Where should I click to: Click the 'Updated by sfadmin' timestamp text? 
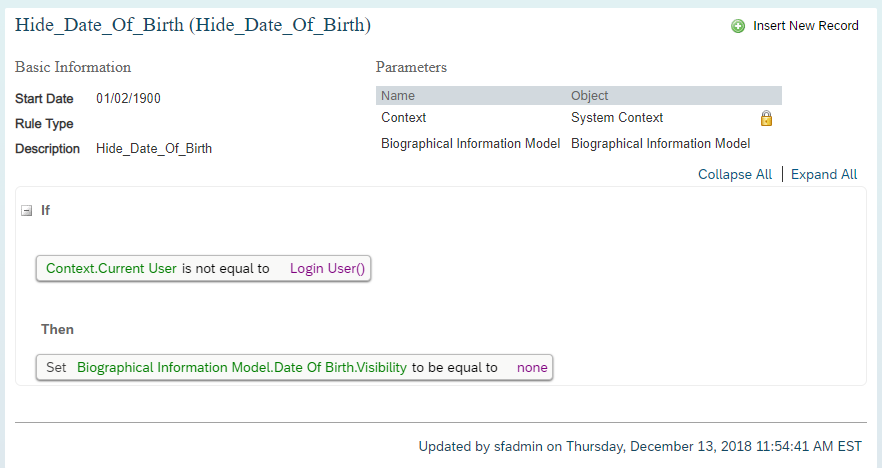pos(640,447)
